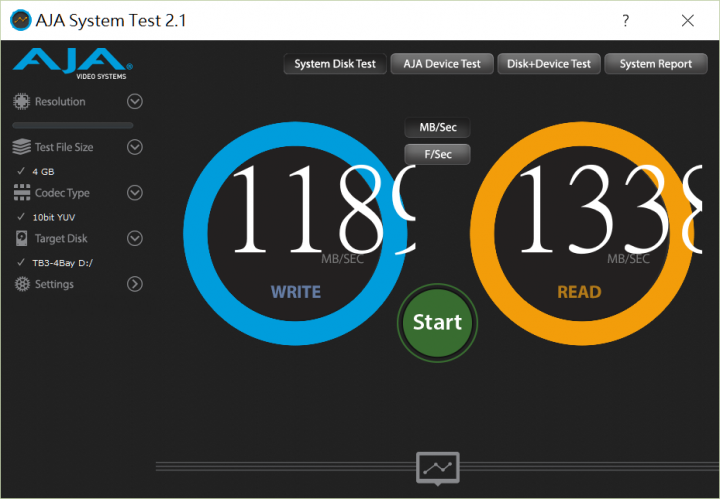The height and width of the screenshot is (499, 720).
Task: Expand the Codec Type dropdown arrow
Action: click(135, 193)
